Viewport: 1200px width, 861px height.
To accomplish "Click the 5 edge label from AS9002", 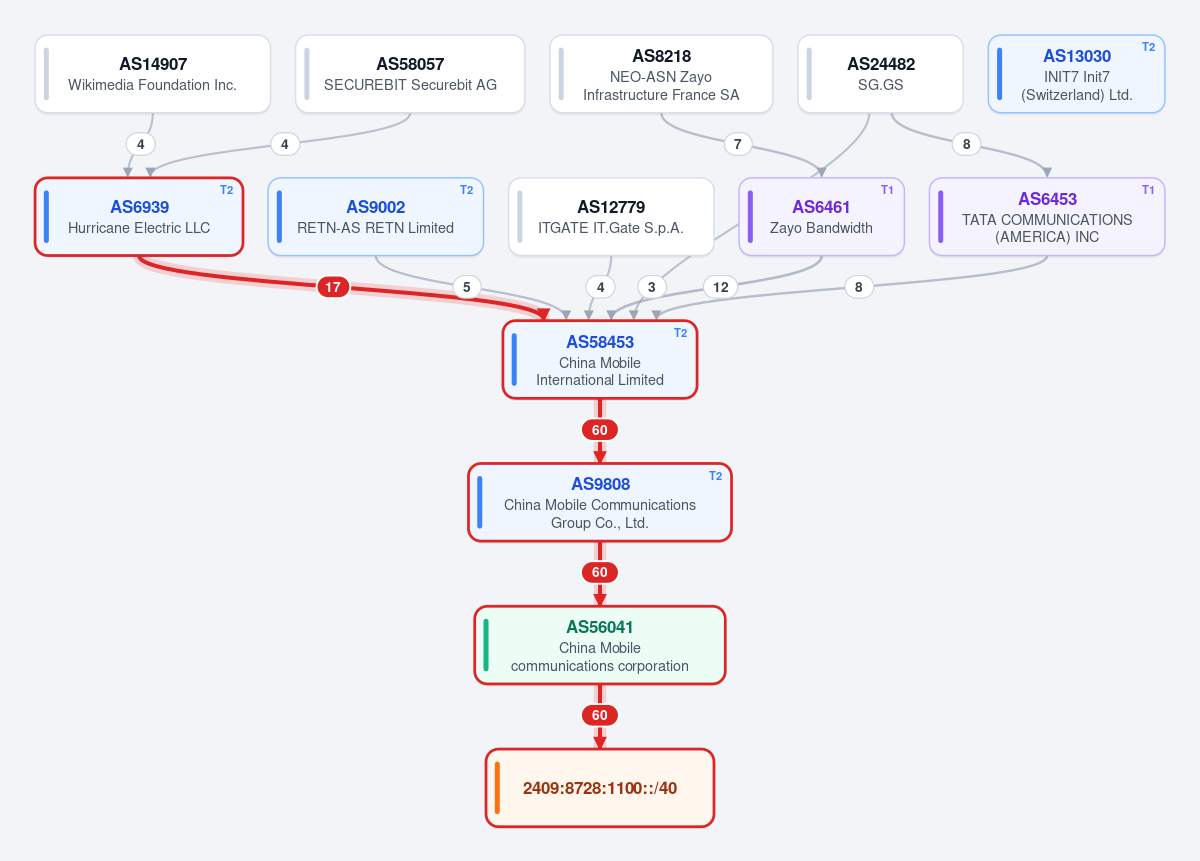I will pyautogui.click(x=466, y=287).
